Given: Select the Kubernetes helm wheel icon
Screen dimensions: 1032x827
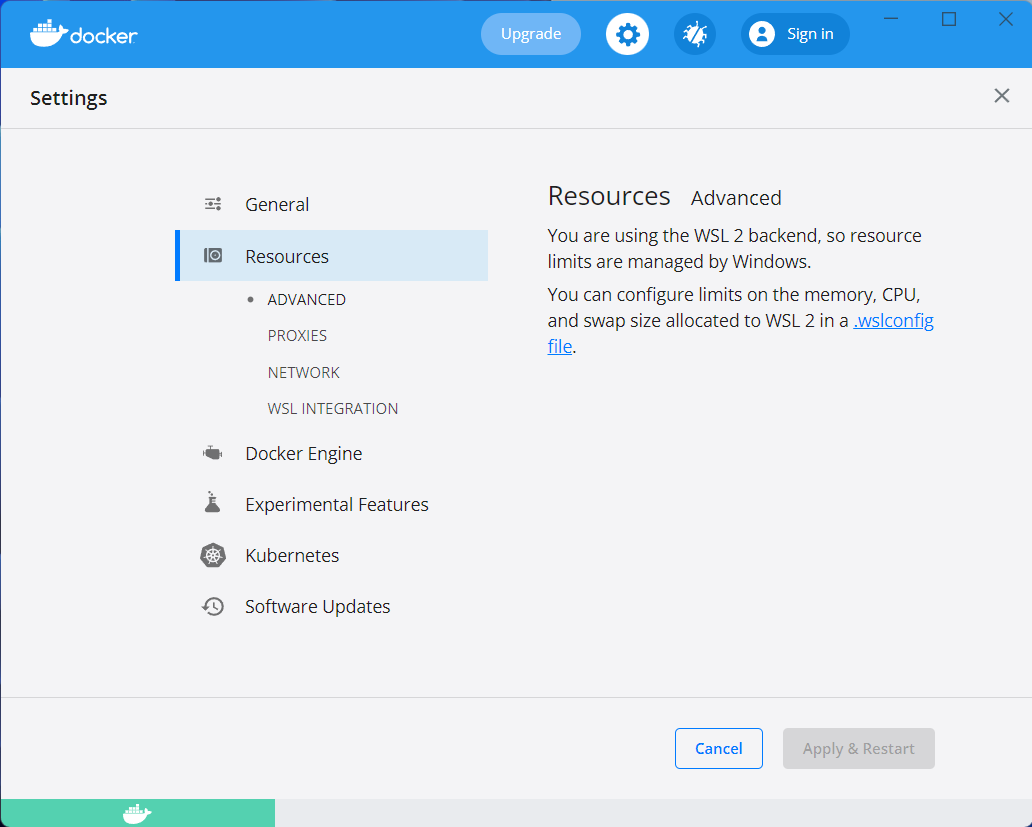Looking at the screenshot, I should [x=212, y=555].
